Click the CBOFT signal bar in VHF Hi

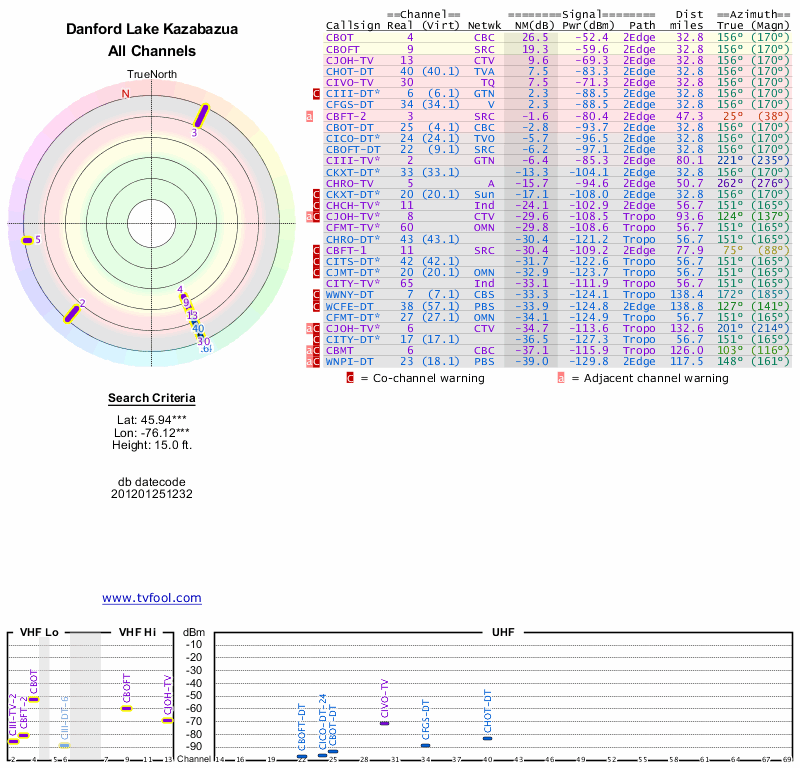click(x=126, y=708)
